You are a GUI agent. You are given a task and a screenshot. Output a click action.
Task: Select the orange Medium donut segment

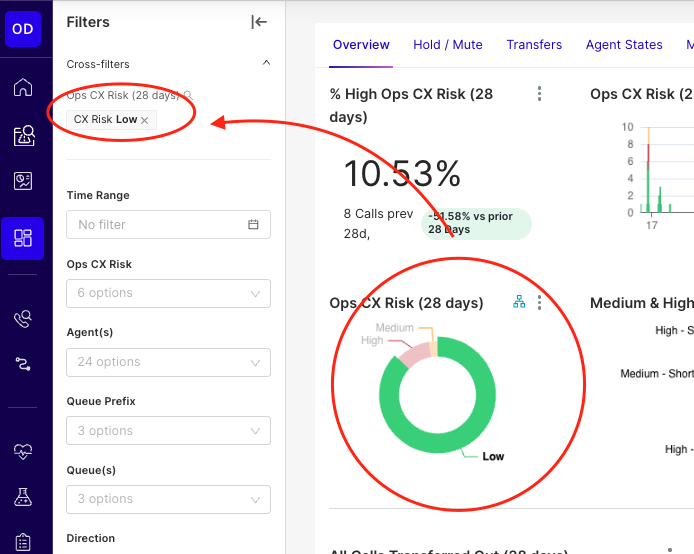click(433, 348)
